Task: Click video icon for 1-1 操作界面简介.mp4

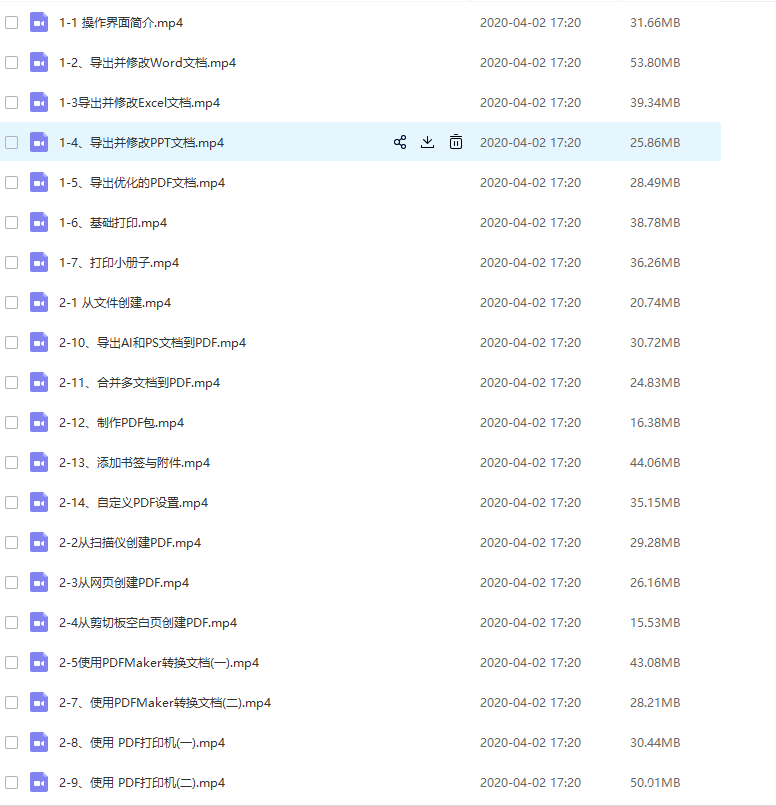Action: coord(39,22)
